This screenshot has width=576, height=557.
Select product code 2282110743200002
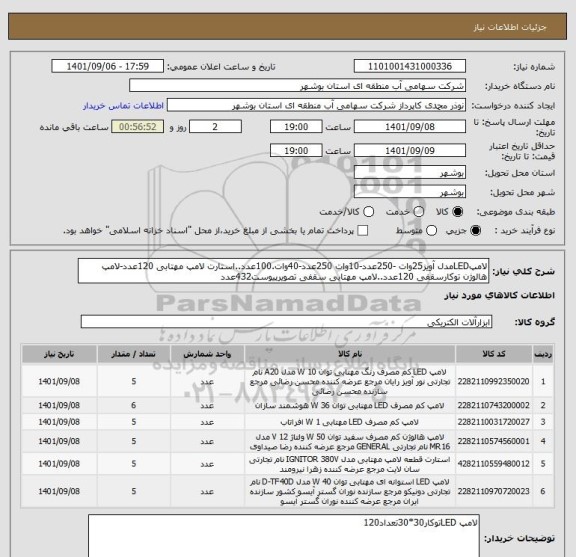[493, 405]
